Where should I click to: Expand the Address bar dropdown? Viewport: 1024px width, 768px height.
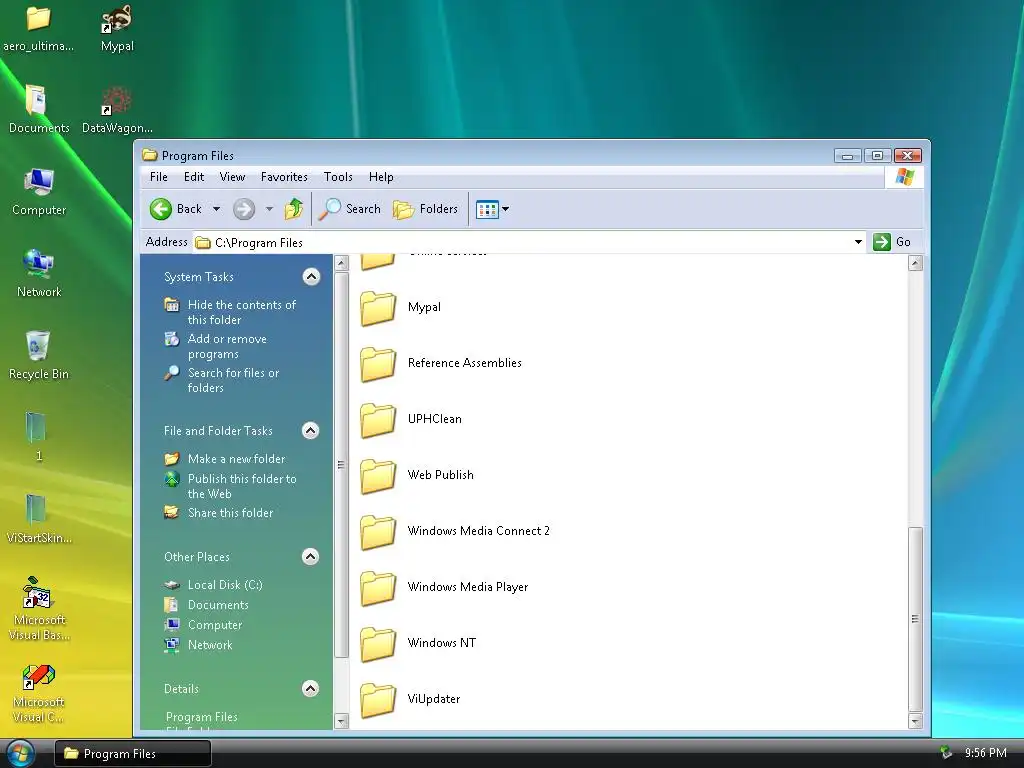858,242
